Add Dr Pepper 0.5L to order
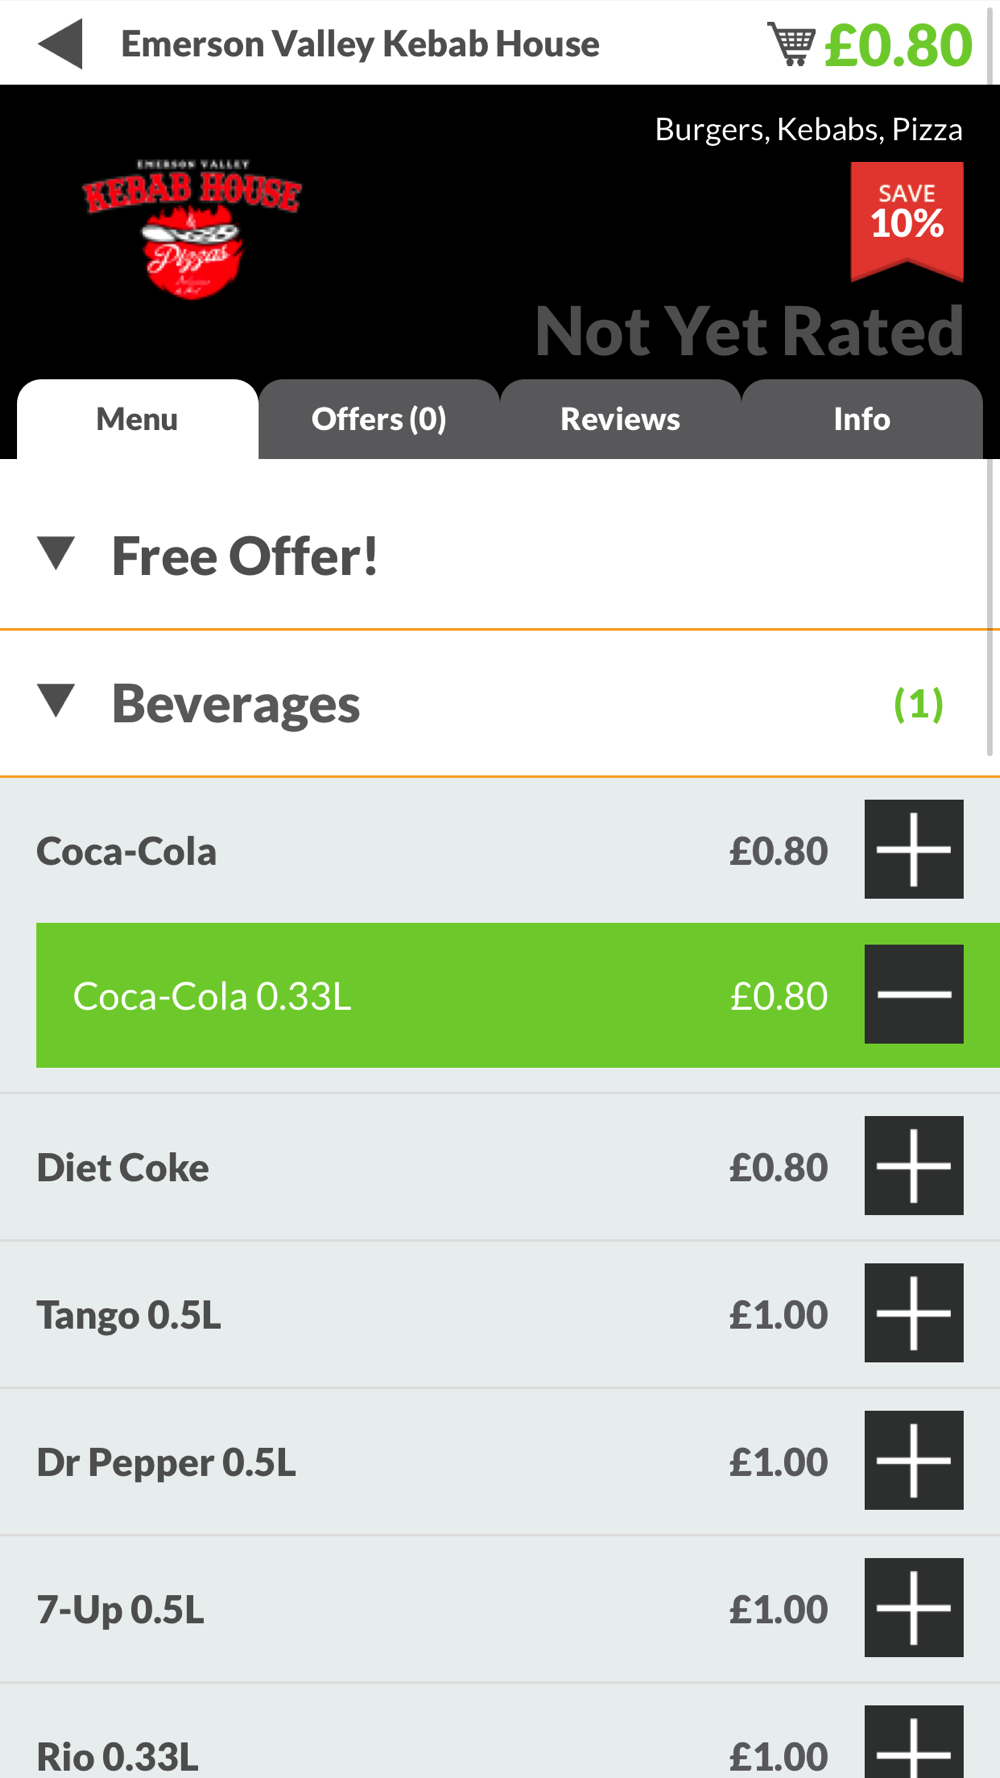Screen dimensions: 1000x1778 point(913,1460)
